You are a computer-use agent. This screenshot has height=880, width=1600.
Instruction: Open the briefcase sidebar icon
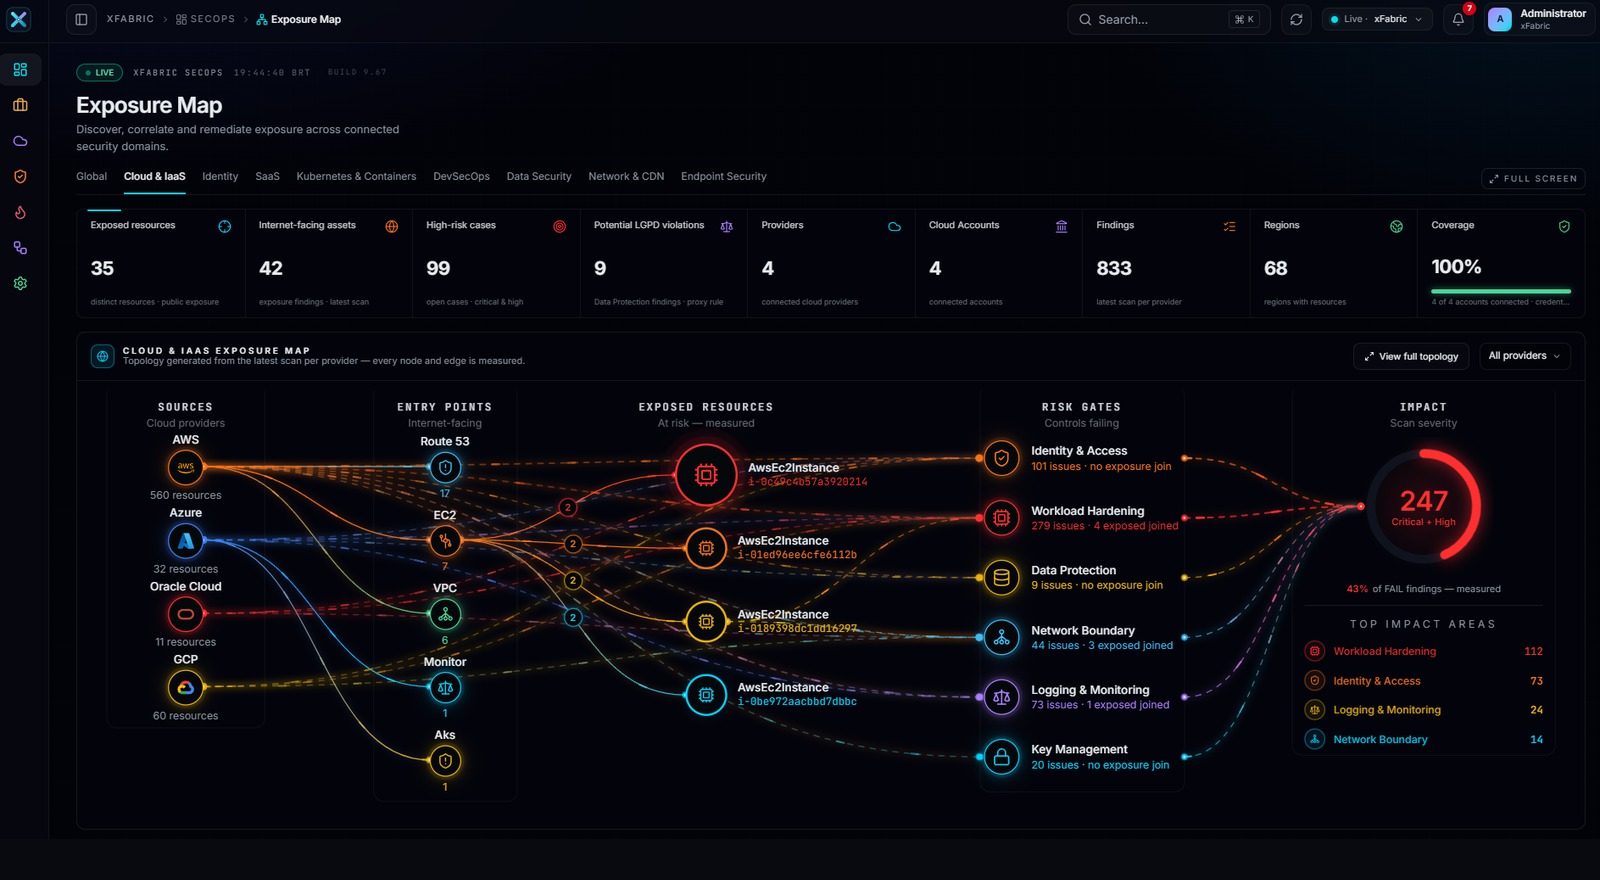click(20, 105)
